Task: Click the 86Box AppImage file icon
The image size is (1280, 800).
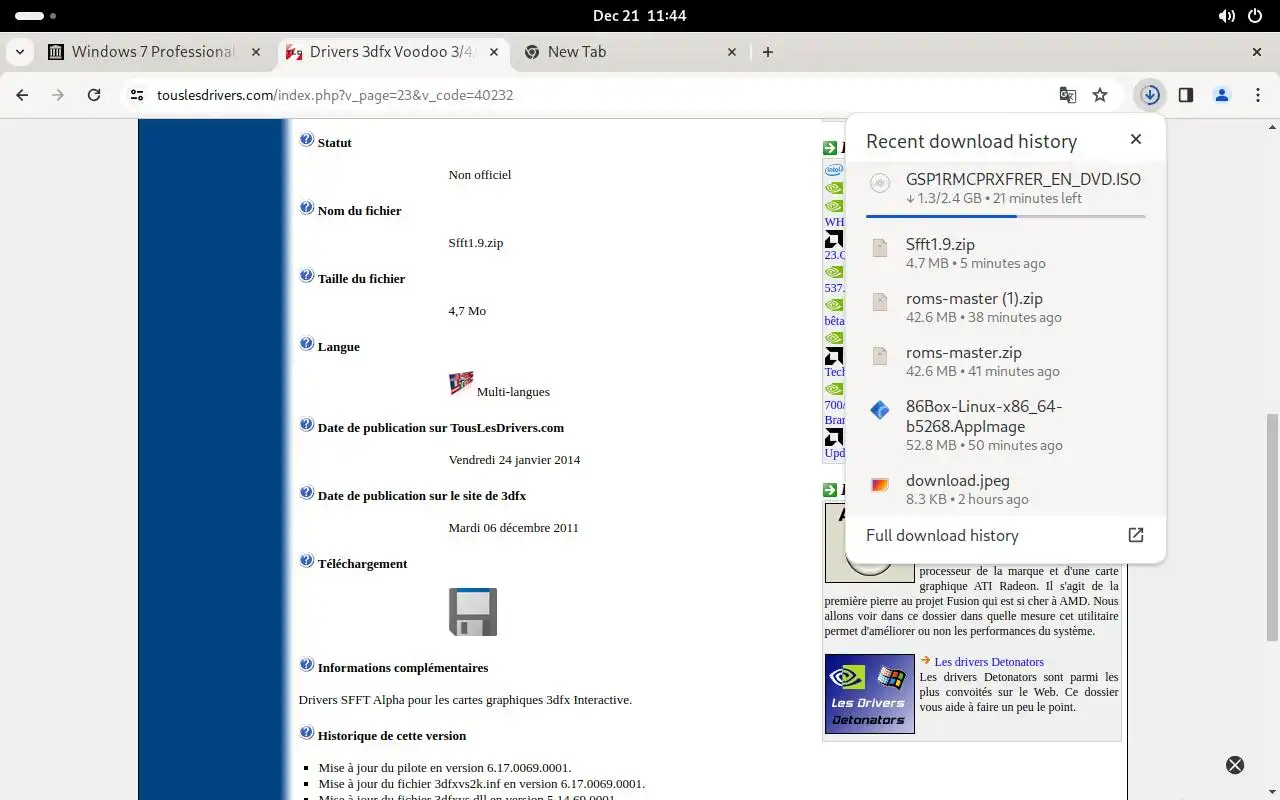Action: point(880,410)
